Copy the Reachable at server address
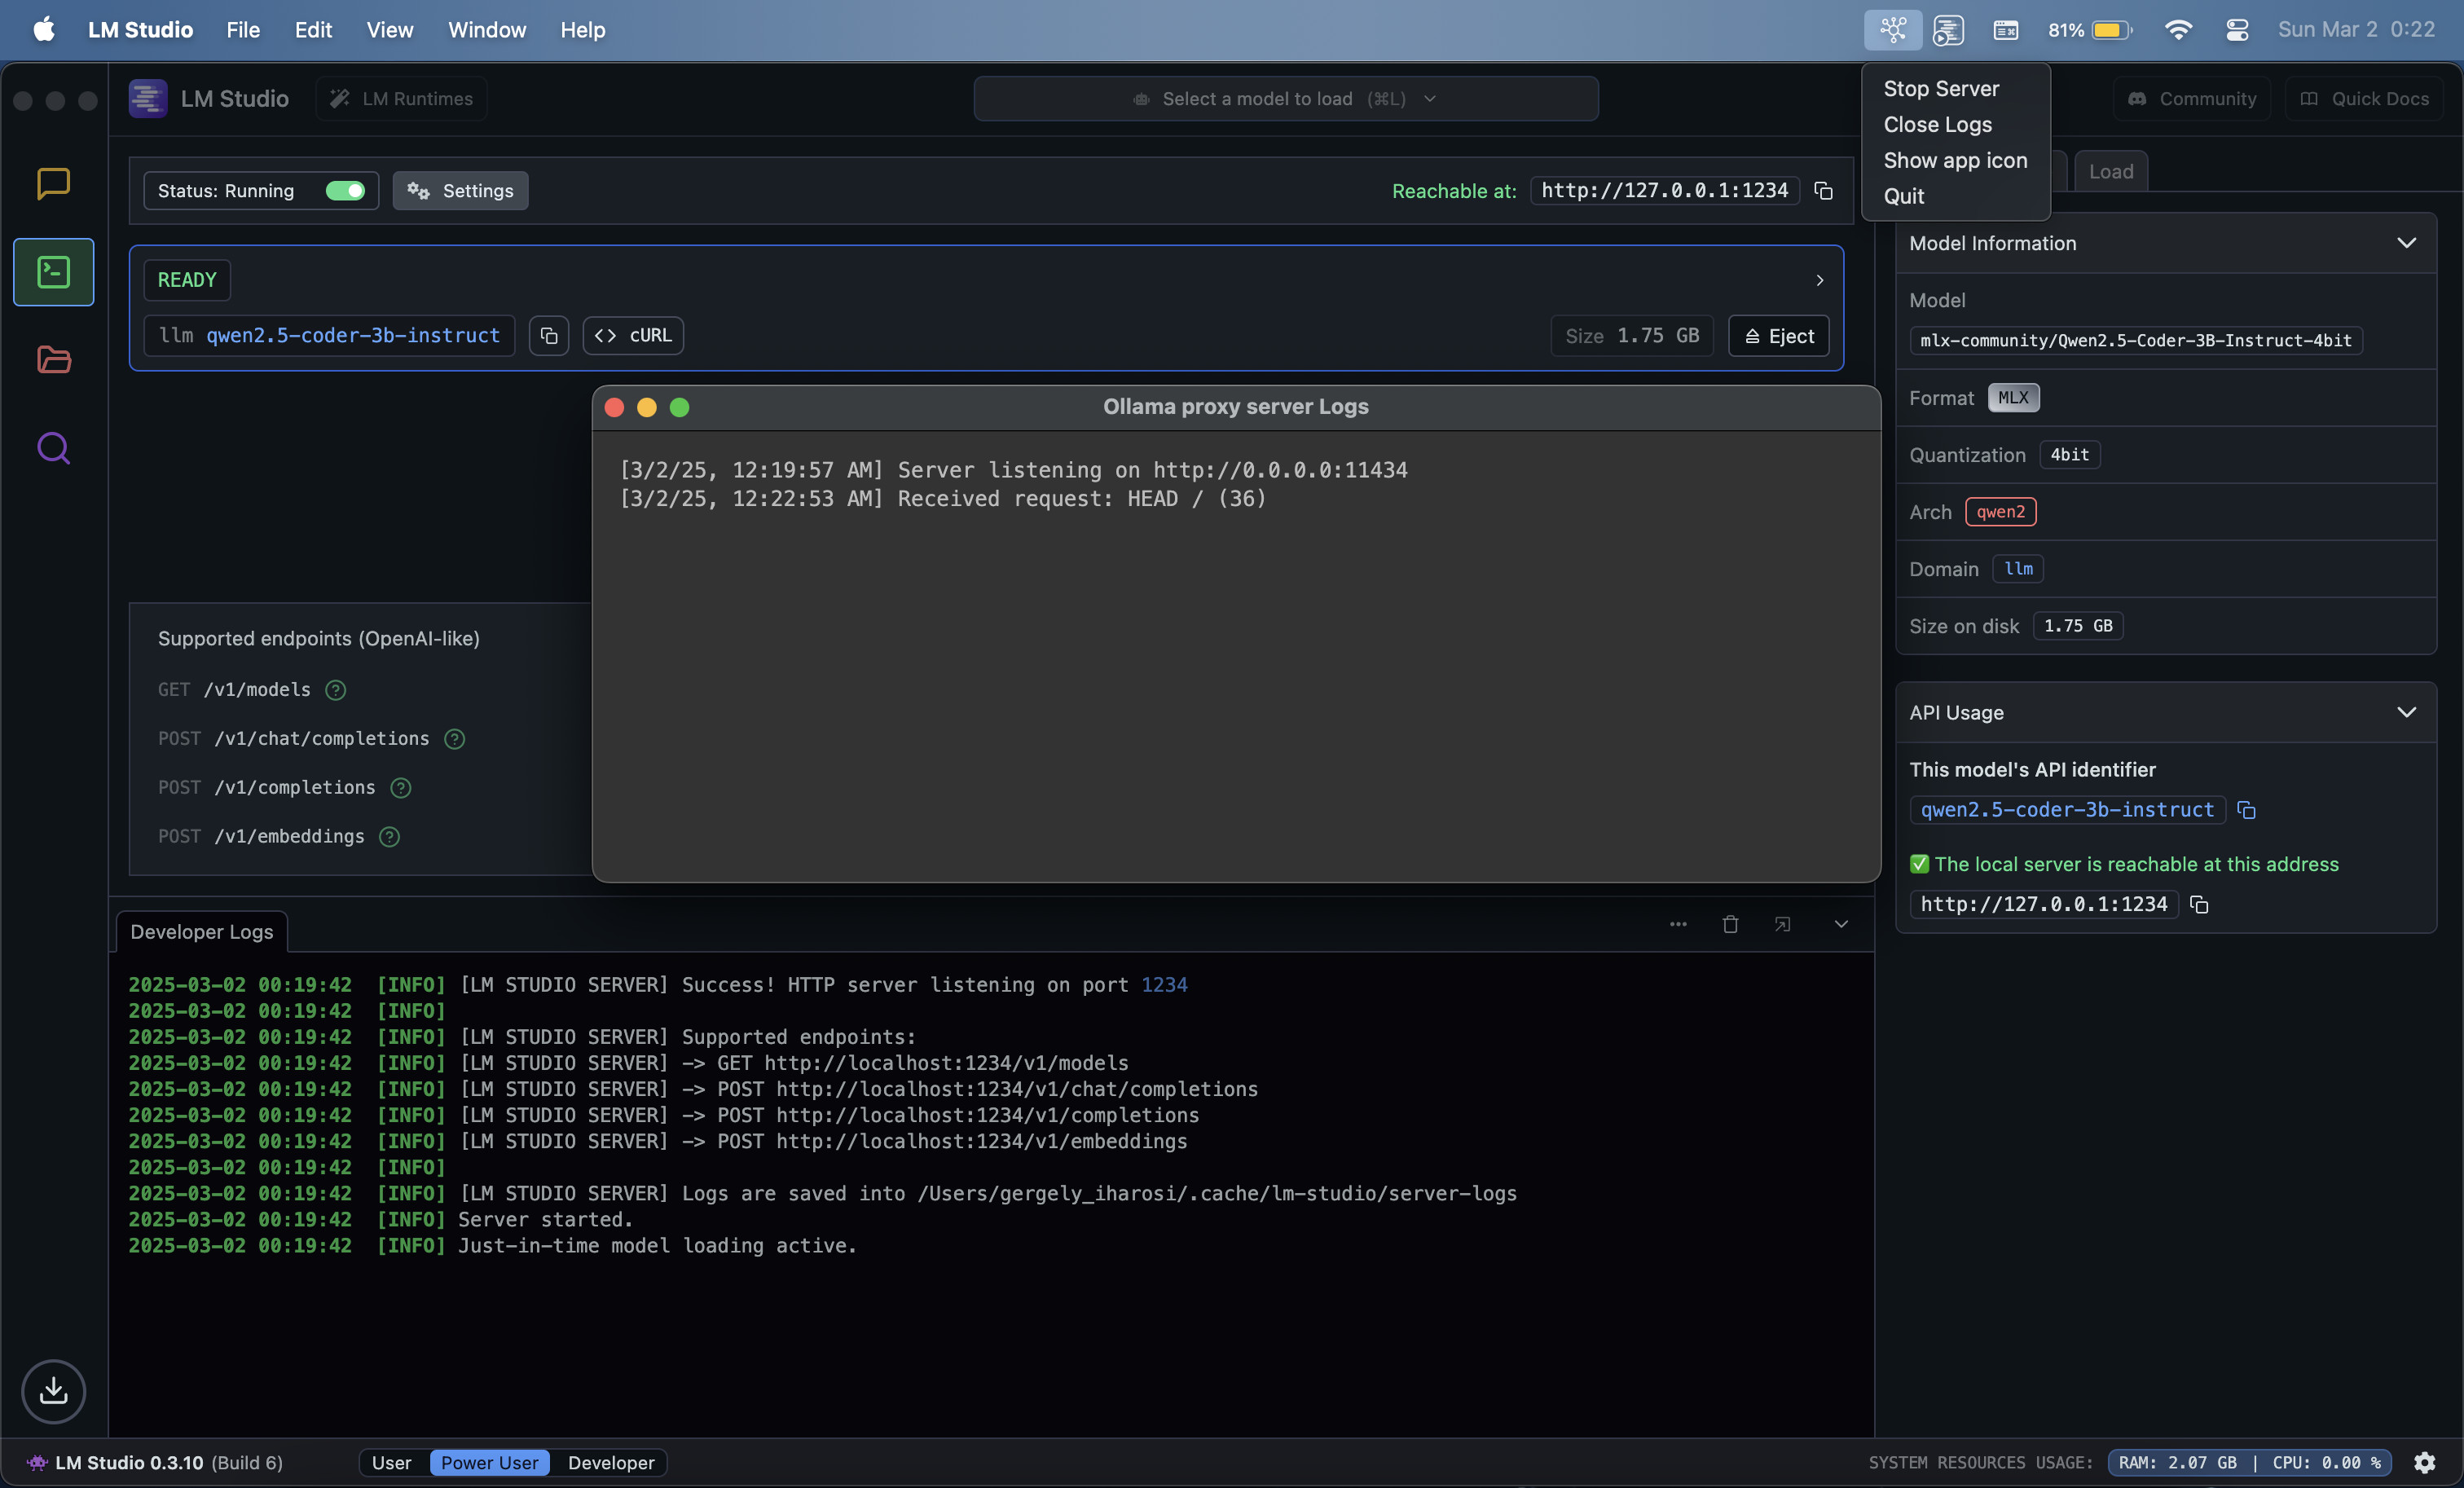Screen dimensions: 2464x1488 [1823, 191]
